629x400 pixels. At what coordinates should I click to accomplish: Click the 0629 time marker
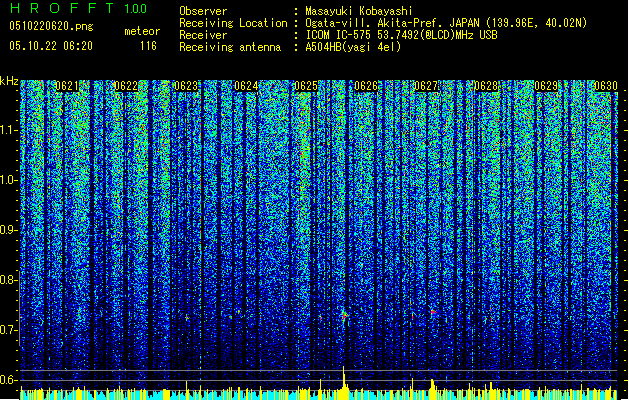tap(546, 86)
